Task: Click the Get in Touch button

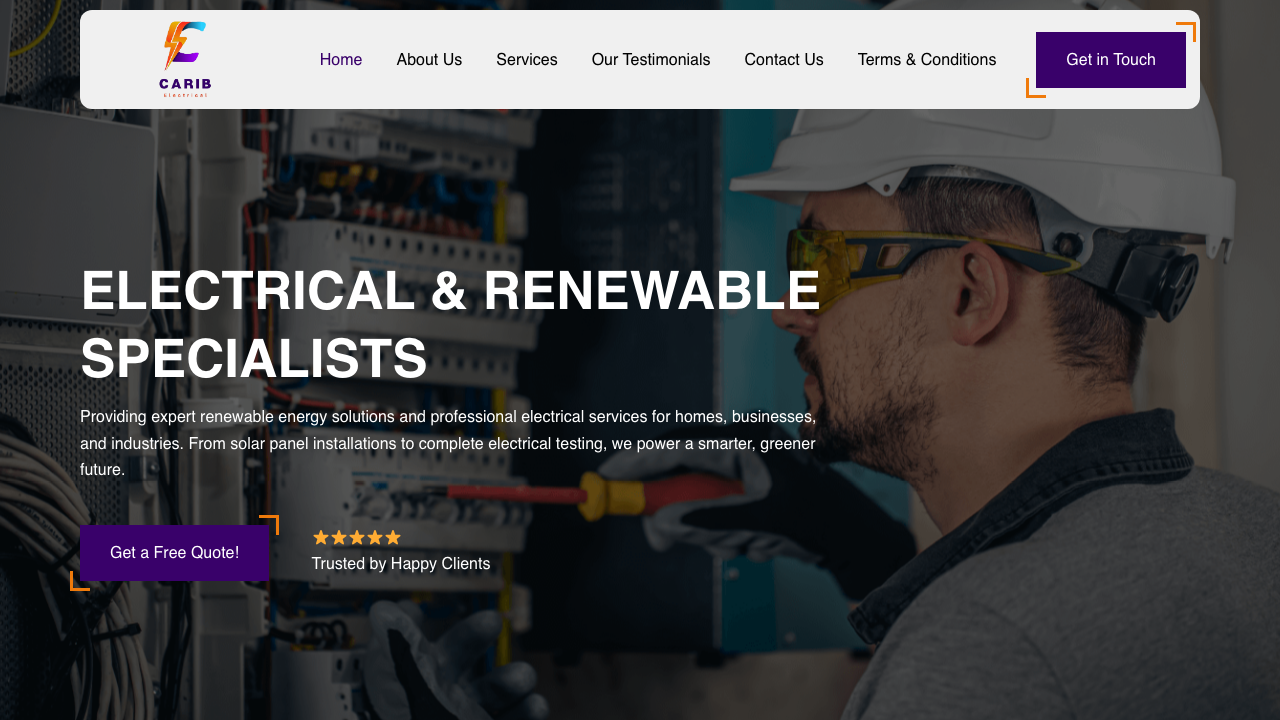Action: [x=1110, y=60]
